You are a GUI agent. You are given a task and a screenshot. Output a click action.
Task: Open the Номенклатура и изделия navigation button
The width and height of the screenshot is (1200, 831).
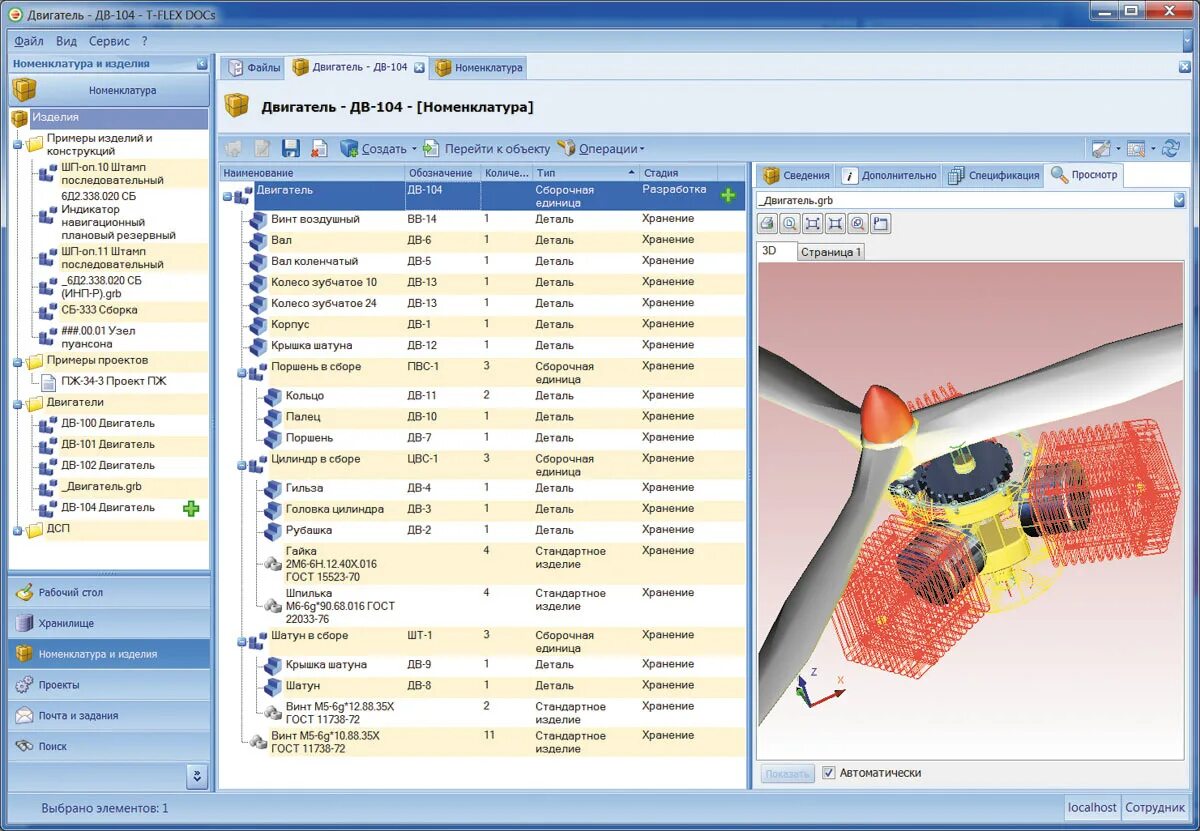pos(110,654)
